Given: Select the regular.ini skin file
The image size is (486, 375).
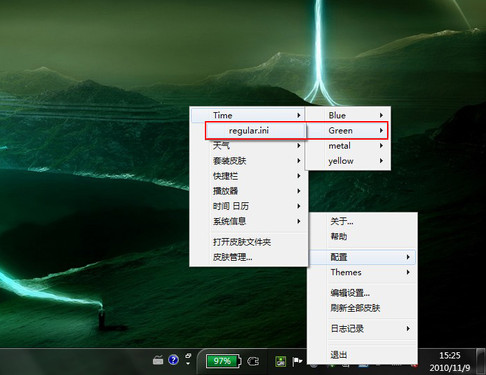Looking at the screenshot, I should point(255,131).
